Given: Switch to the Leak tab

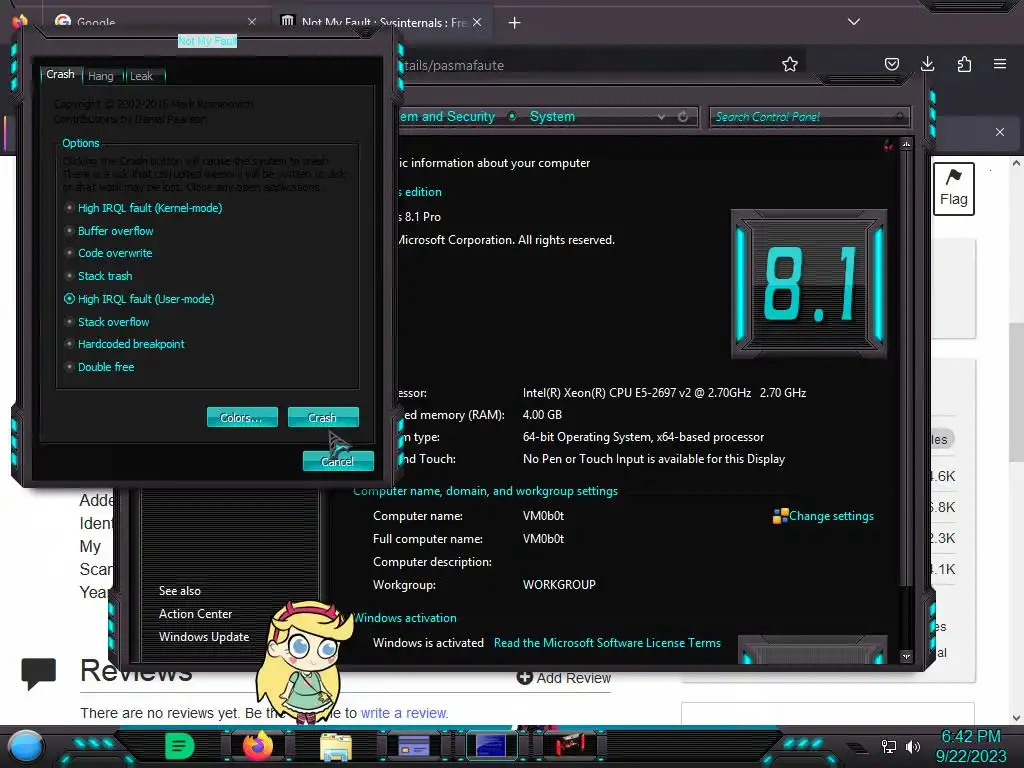Looking at the screenshot, I should coord(142,76).
